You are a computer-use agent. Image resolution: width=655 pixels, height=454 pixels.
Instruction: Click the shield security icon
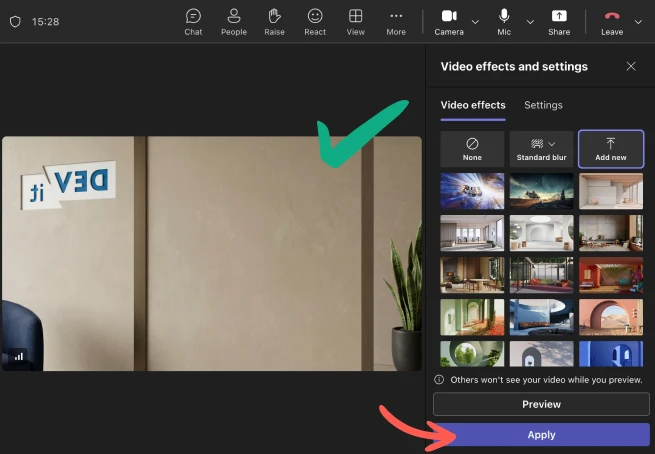[15, 21]
